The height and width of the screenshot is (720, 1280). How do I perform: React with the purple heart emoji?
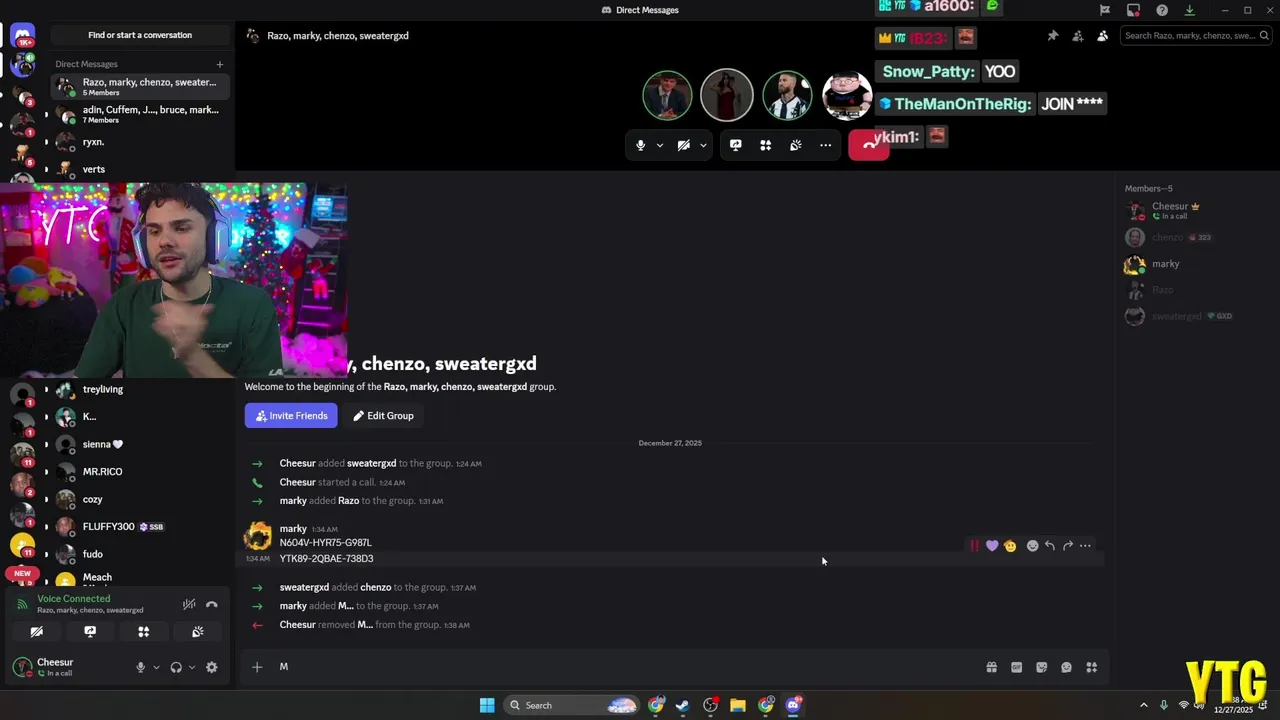pos(992,546)
